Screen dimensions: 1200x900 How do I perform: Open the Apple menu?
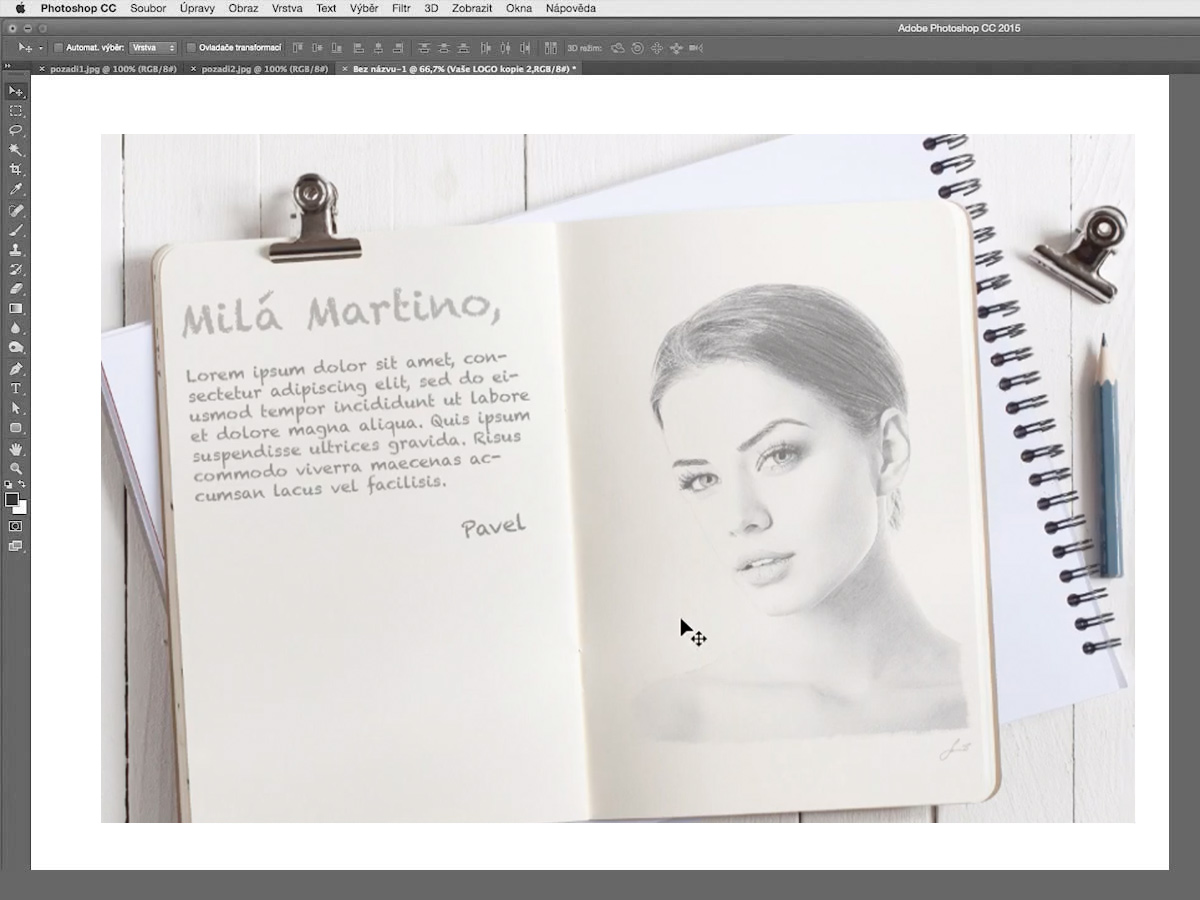click(x=19, y=8)
